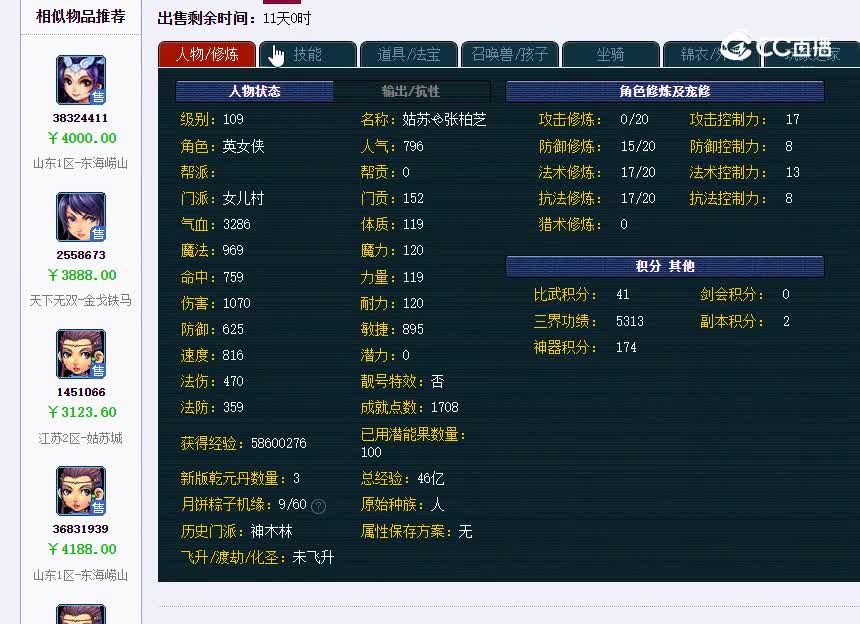Click the 防御修炼 value 15/20
The image size is (860, 624).
638,146
